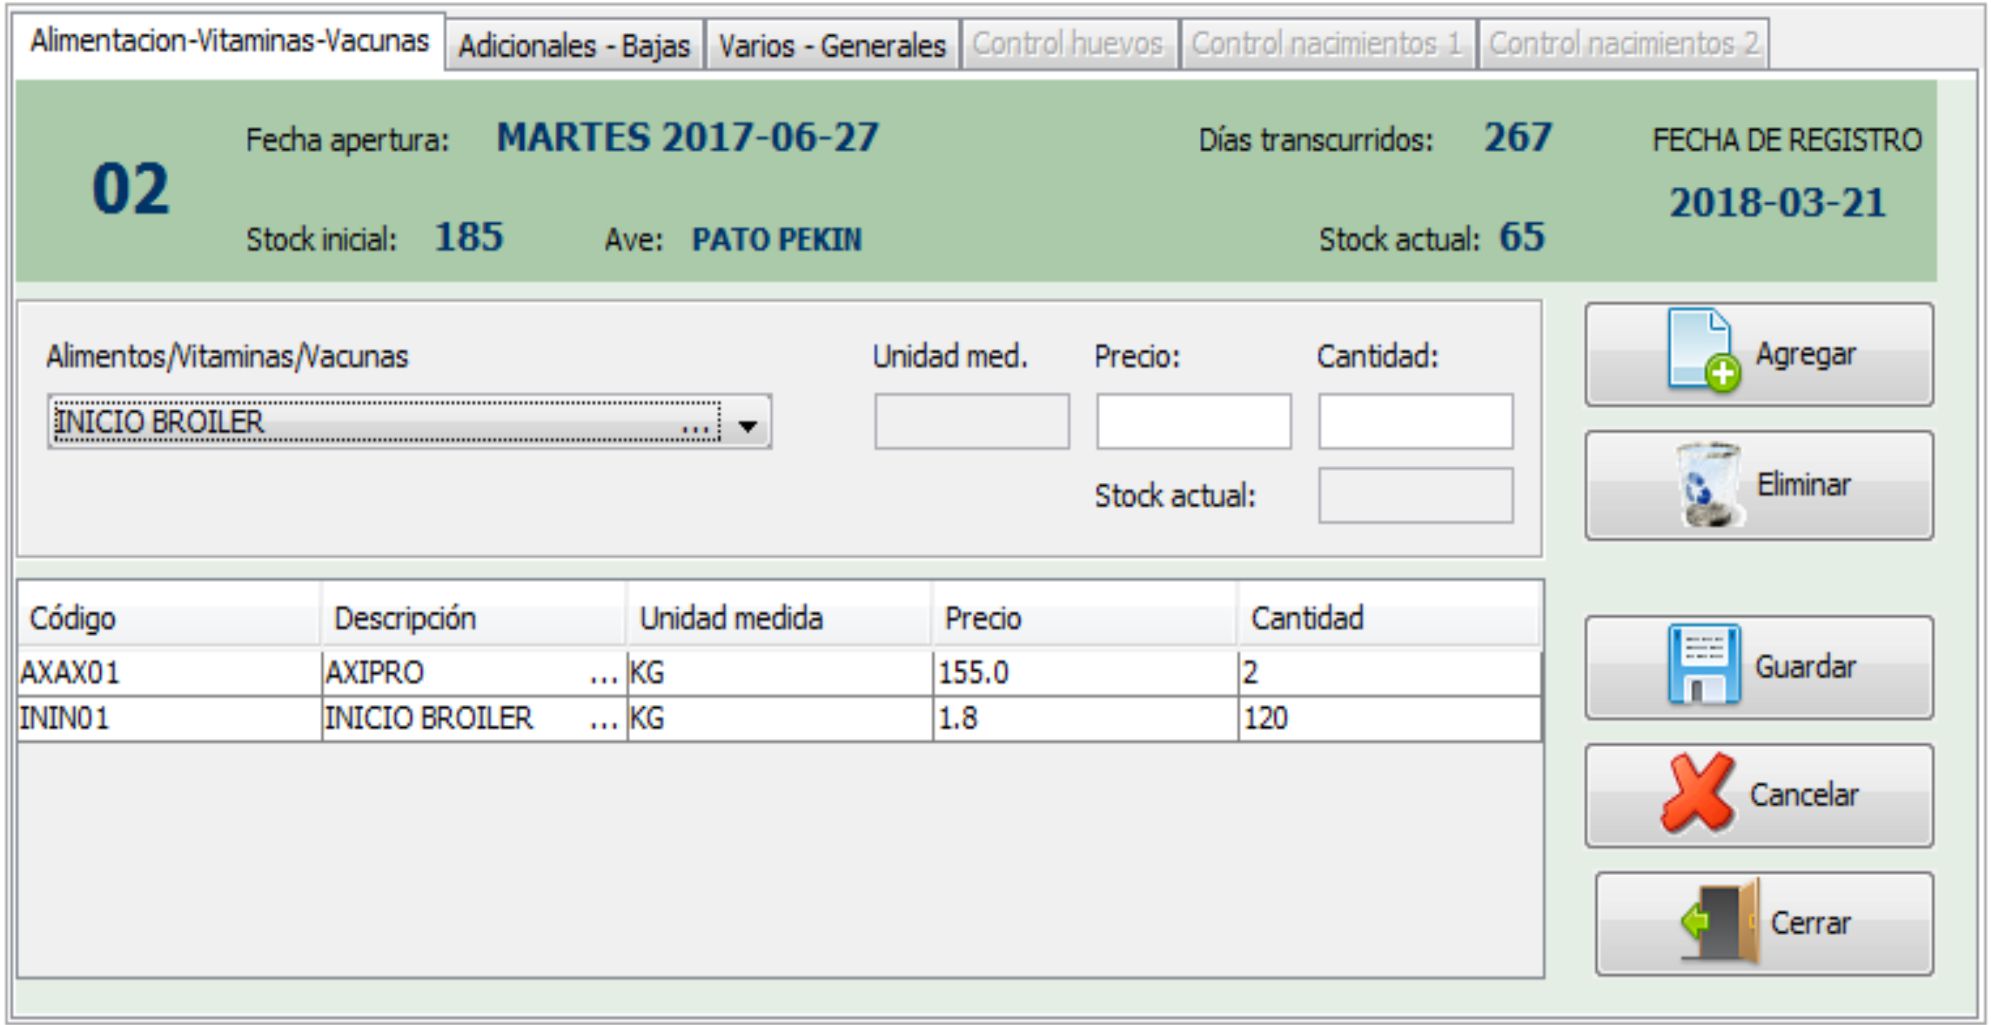This screenshot has width=1991, height=1025.
Task: Select the Alimentacion-Vitaminas-Vacunas tab
Action: (x=229, y=41)
